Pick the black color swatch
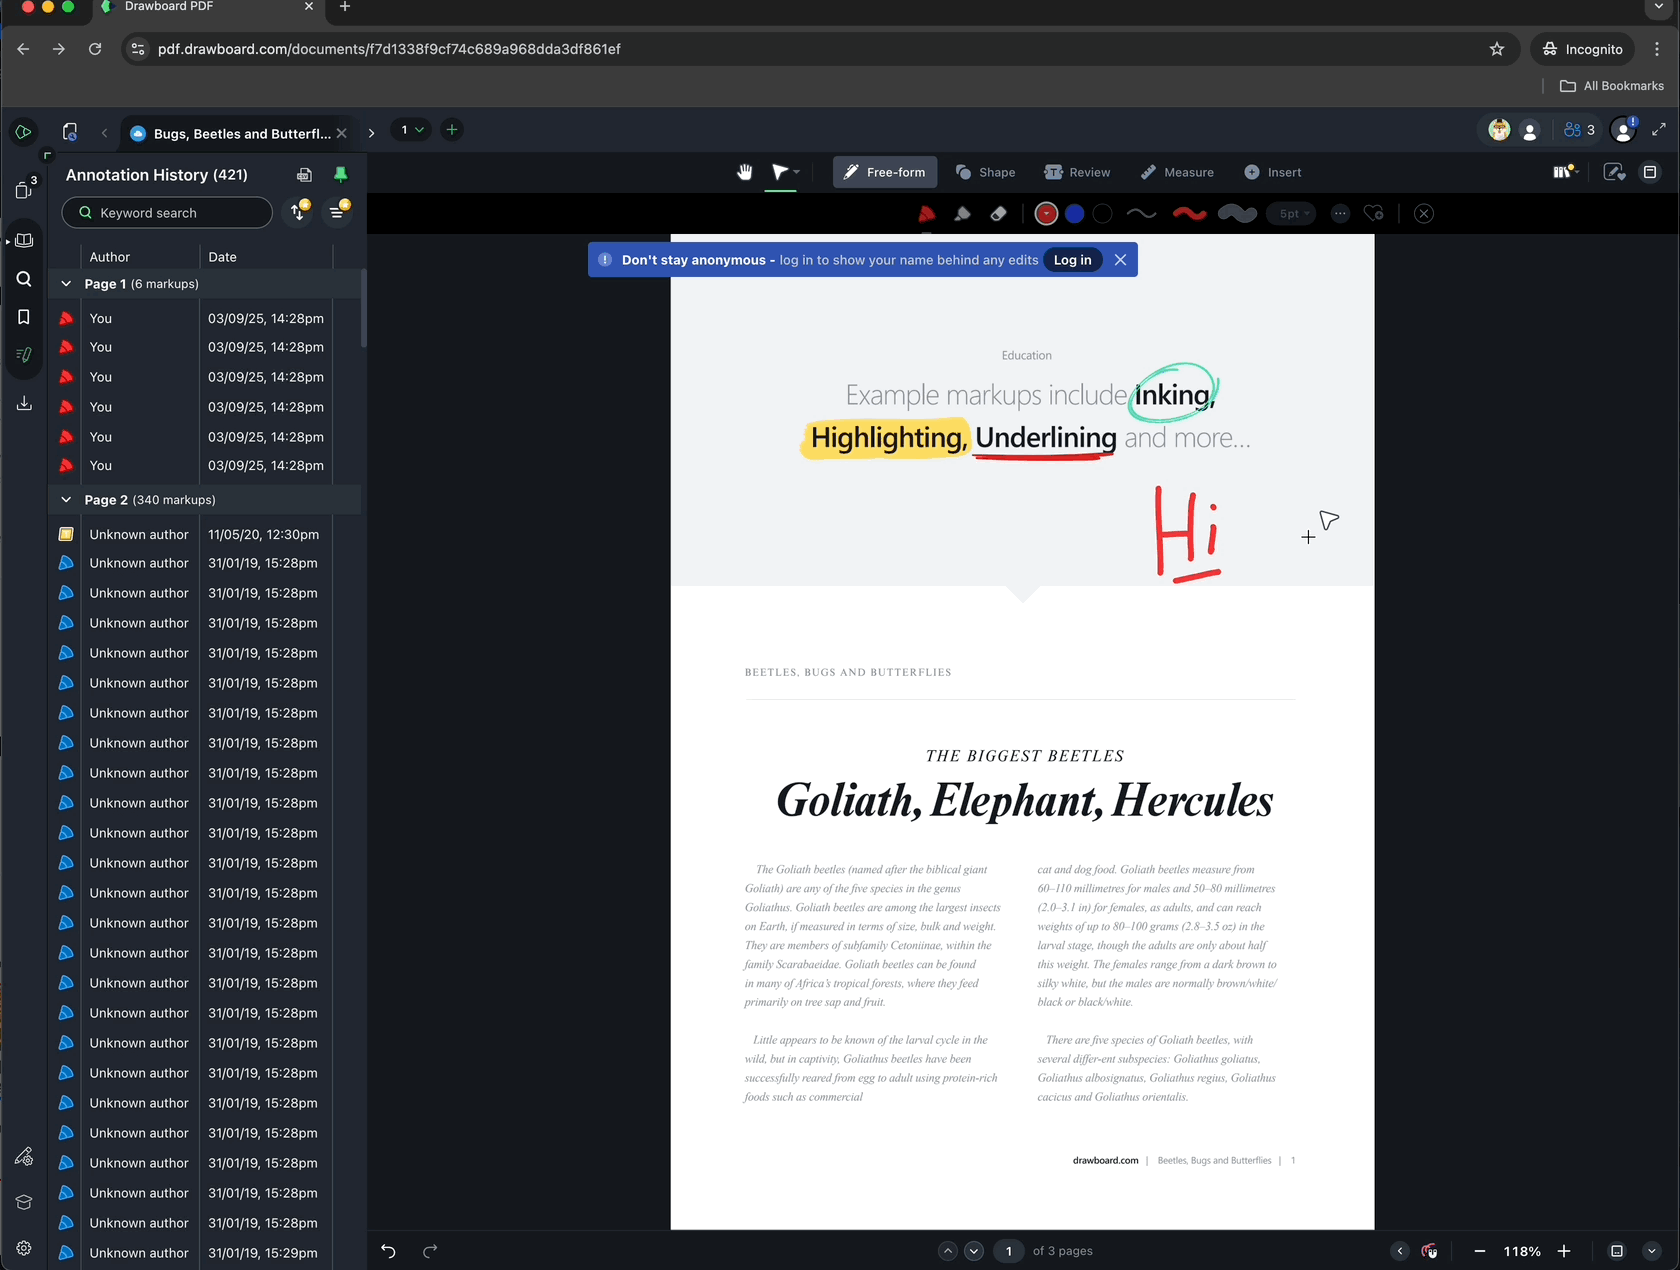 pyautogui.click(x=1102, y=214)
